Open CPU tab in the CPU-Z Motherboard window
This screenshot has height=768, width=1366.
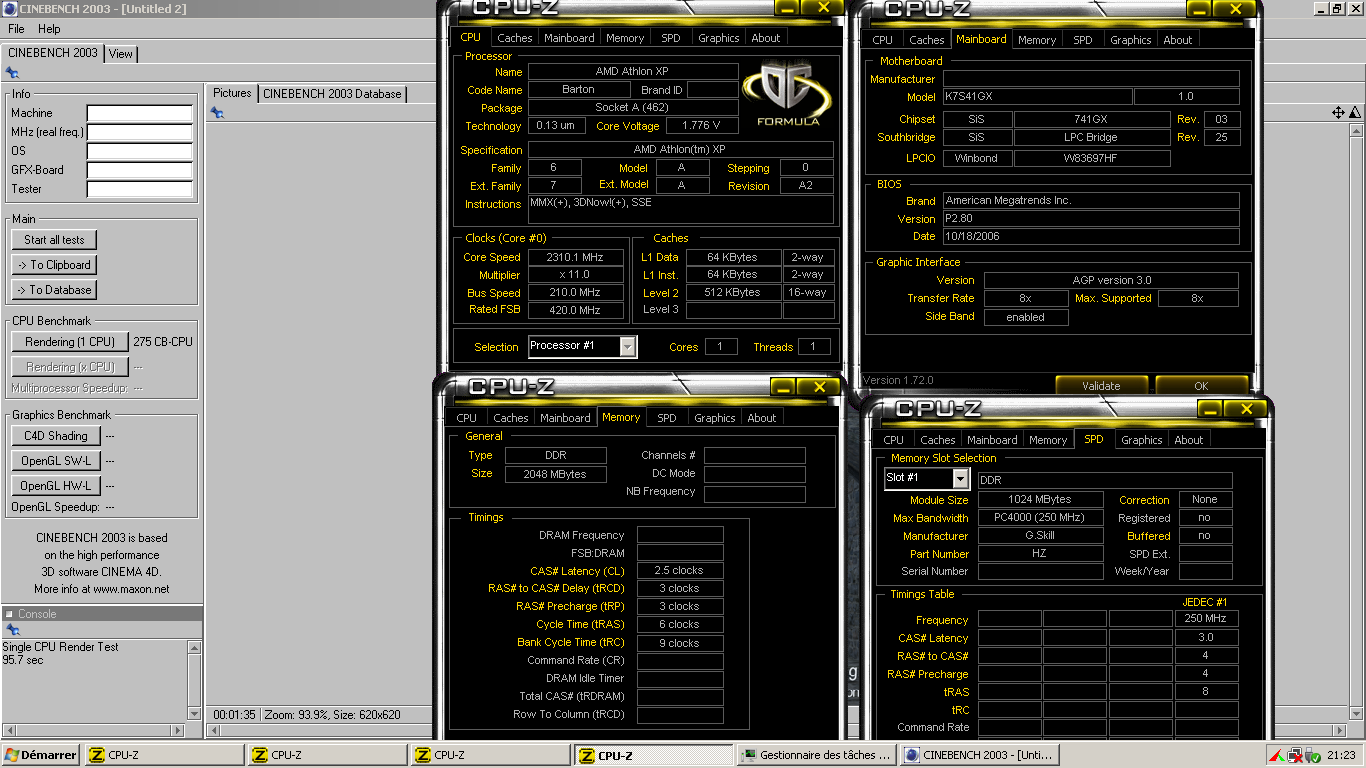(882, 40)
